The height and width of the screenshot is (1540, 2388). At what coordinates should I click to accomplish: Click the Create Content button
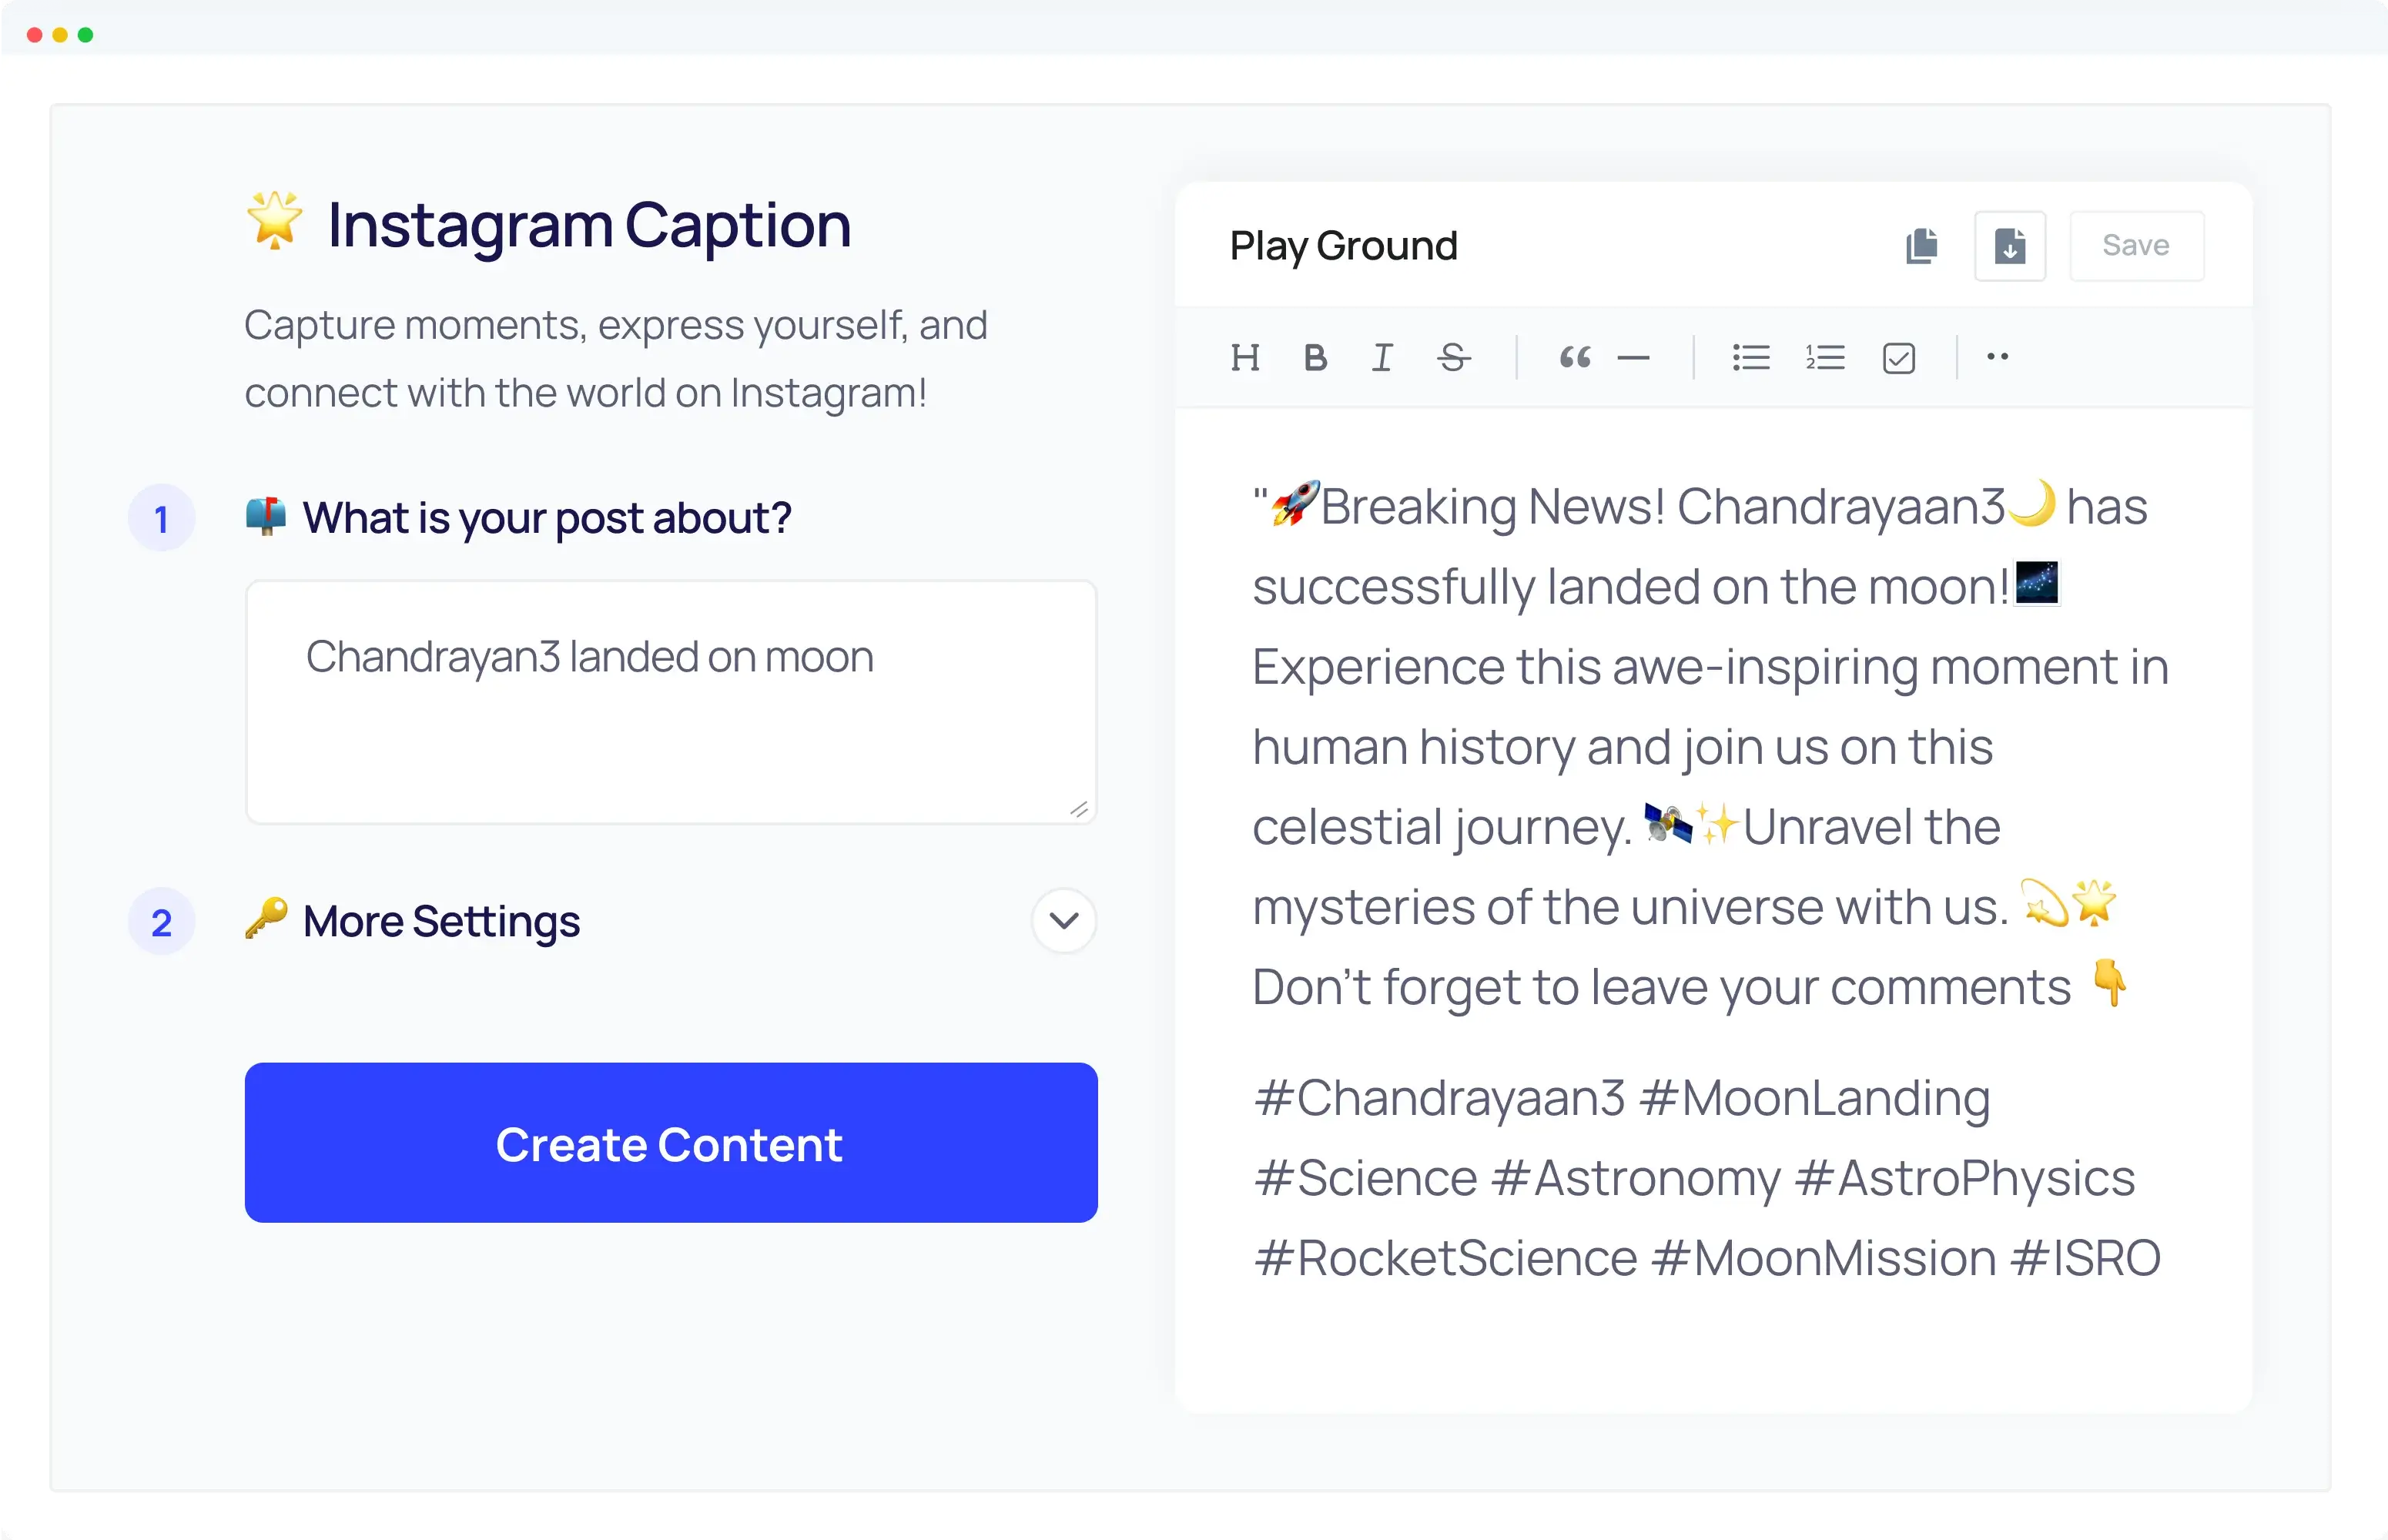tap(669, 1143)
